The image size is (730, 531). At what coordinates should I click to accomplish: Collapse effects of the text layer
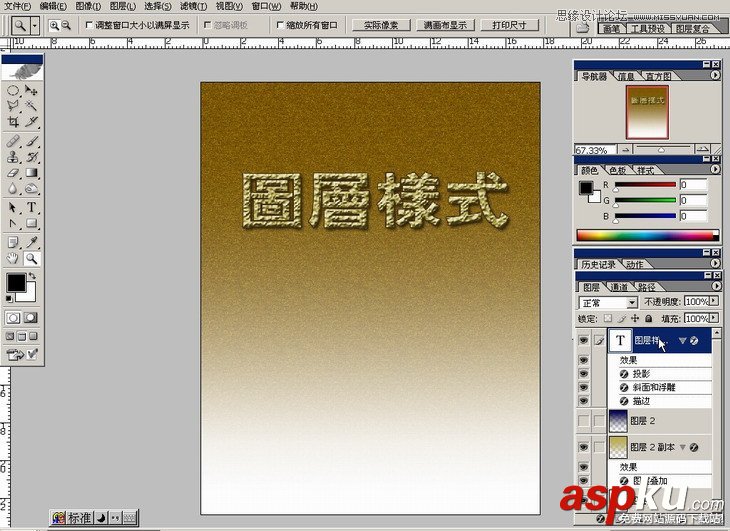[683, 341]
